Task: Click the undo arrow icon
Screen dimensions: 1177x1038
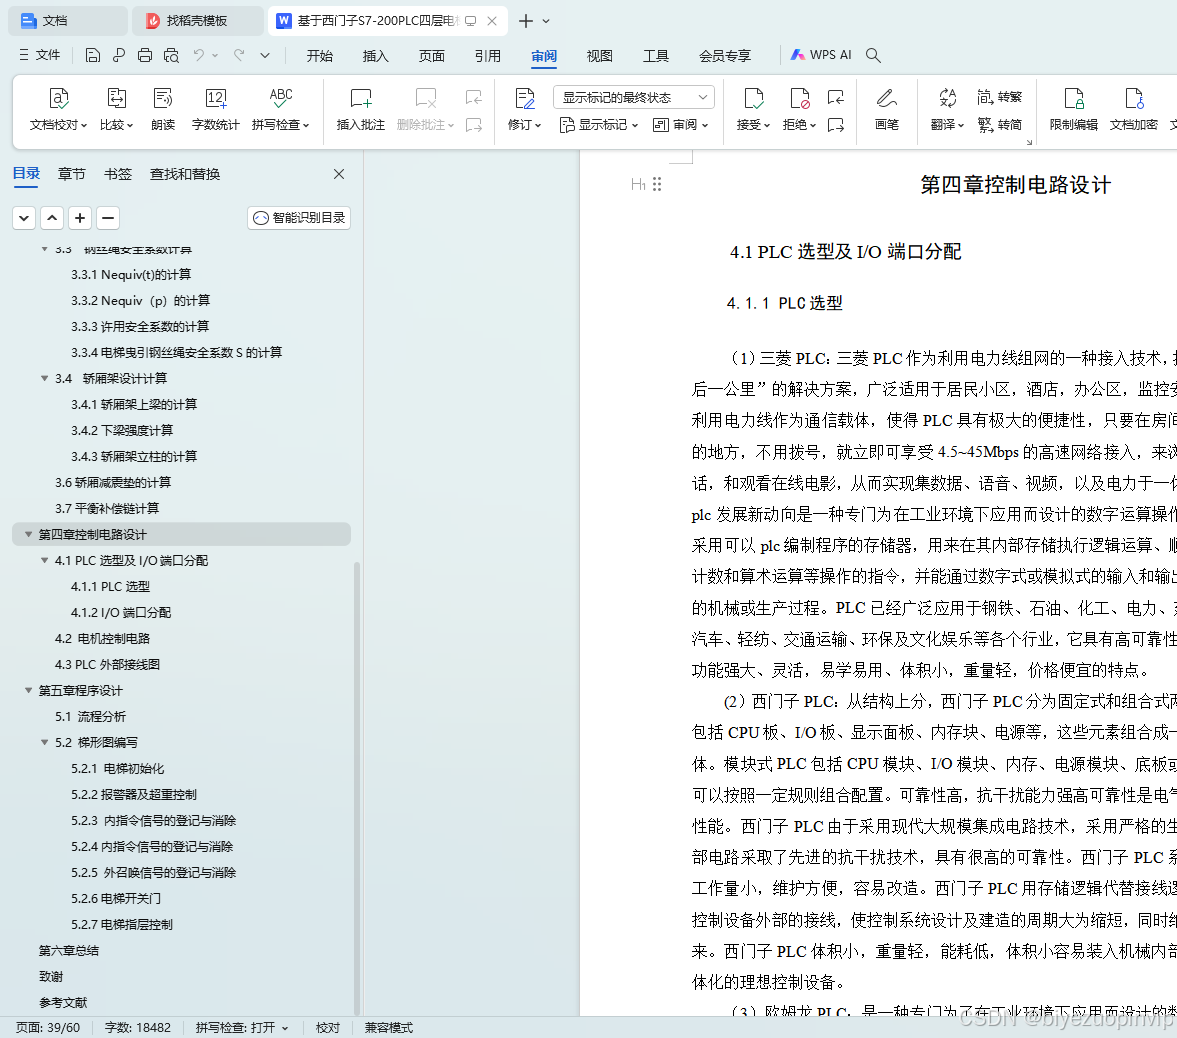Action: [198, 55]
